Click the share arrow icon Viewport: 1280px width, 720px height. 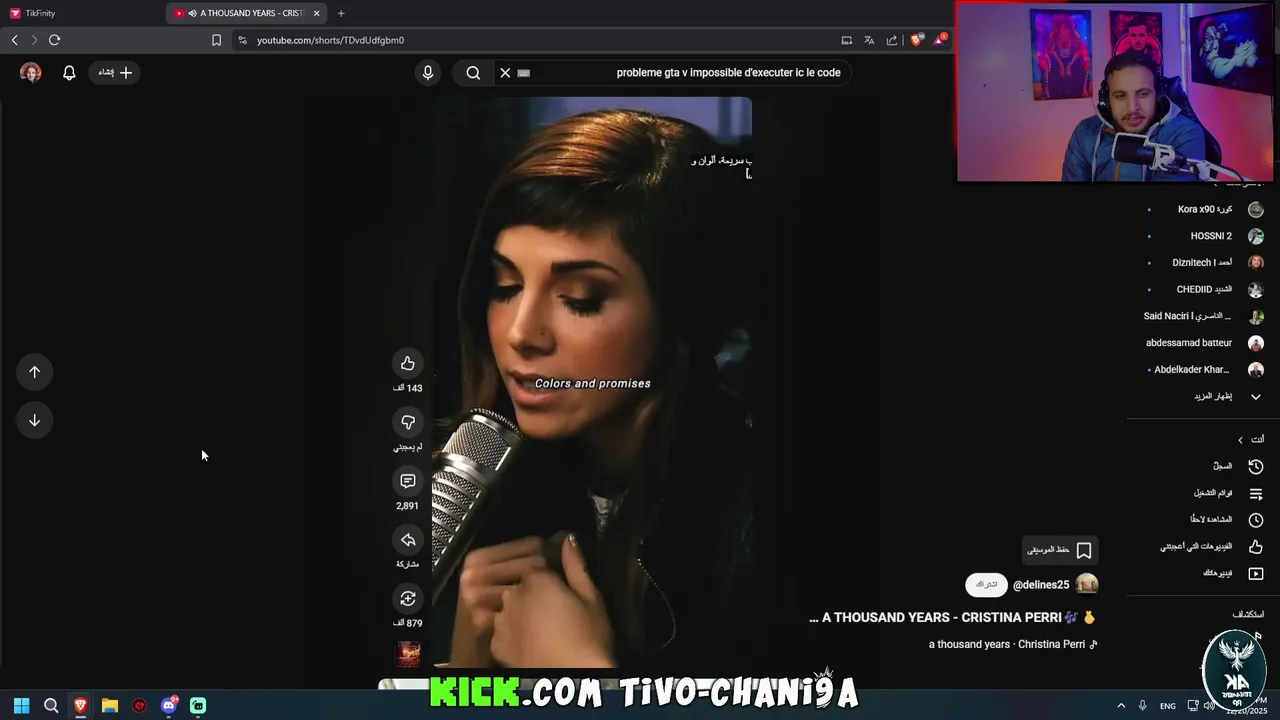click(408, 540)
